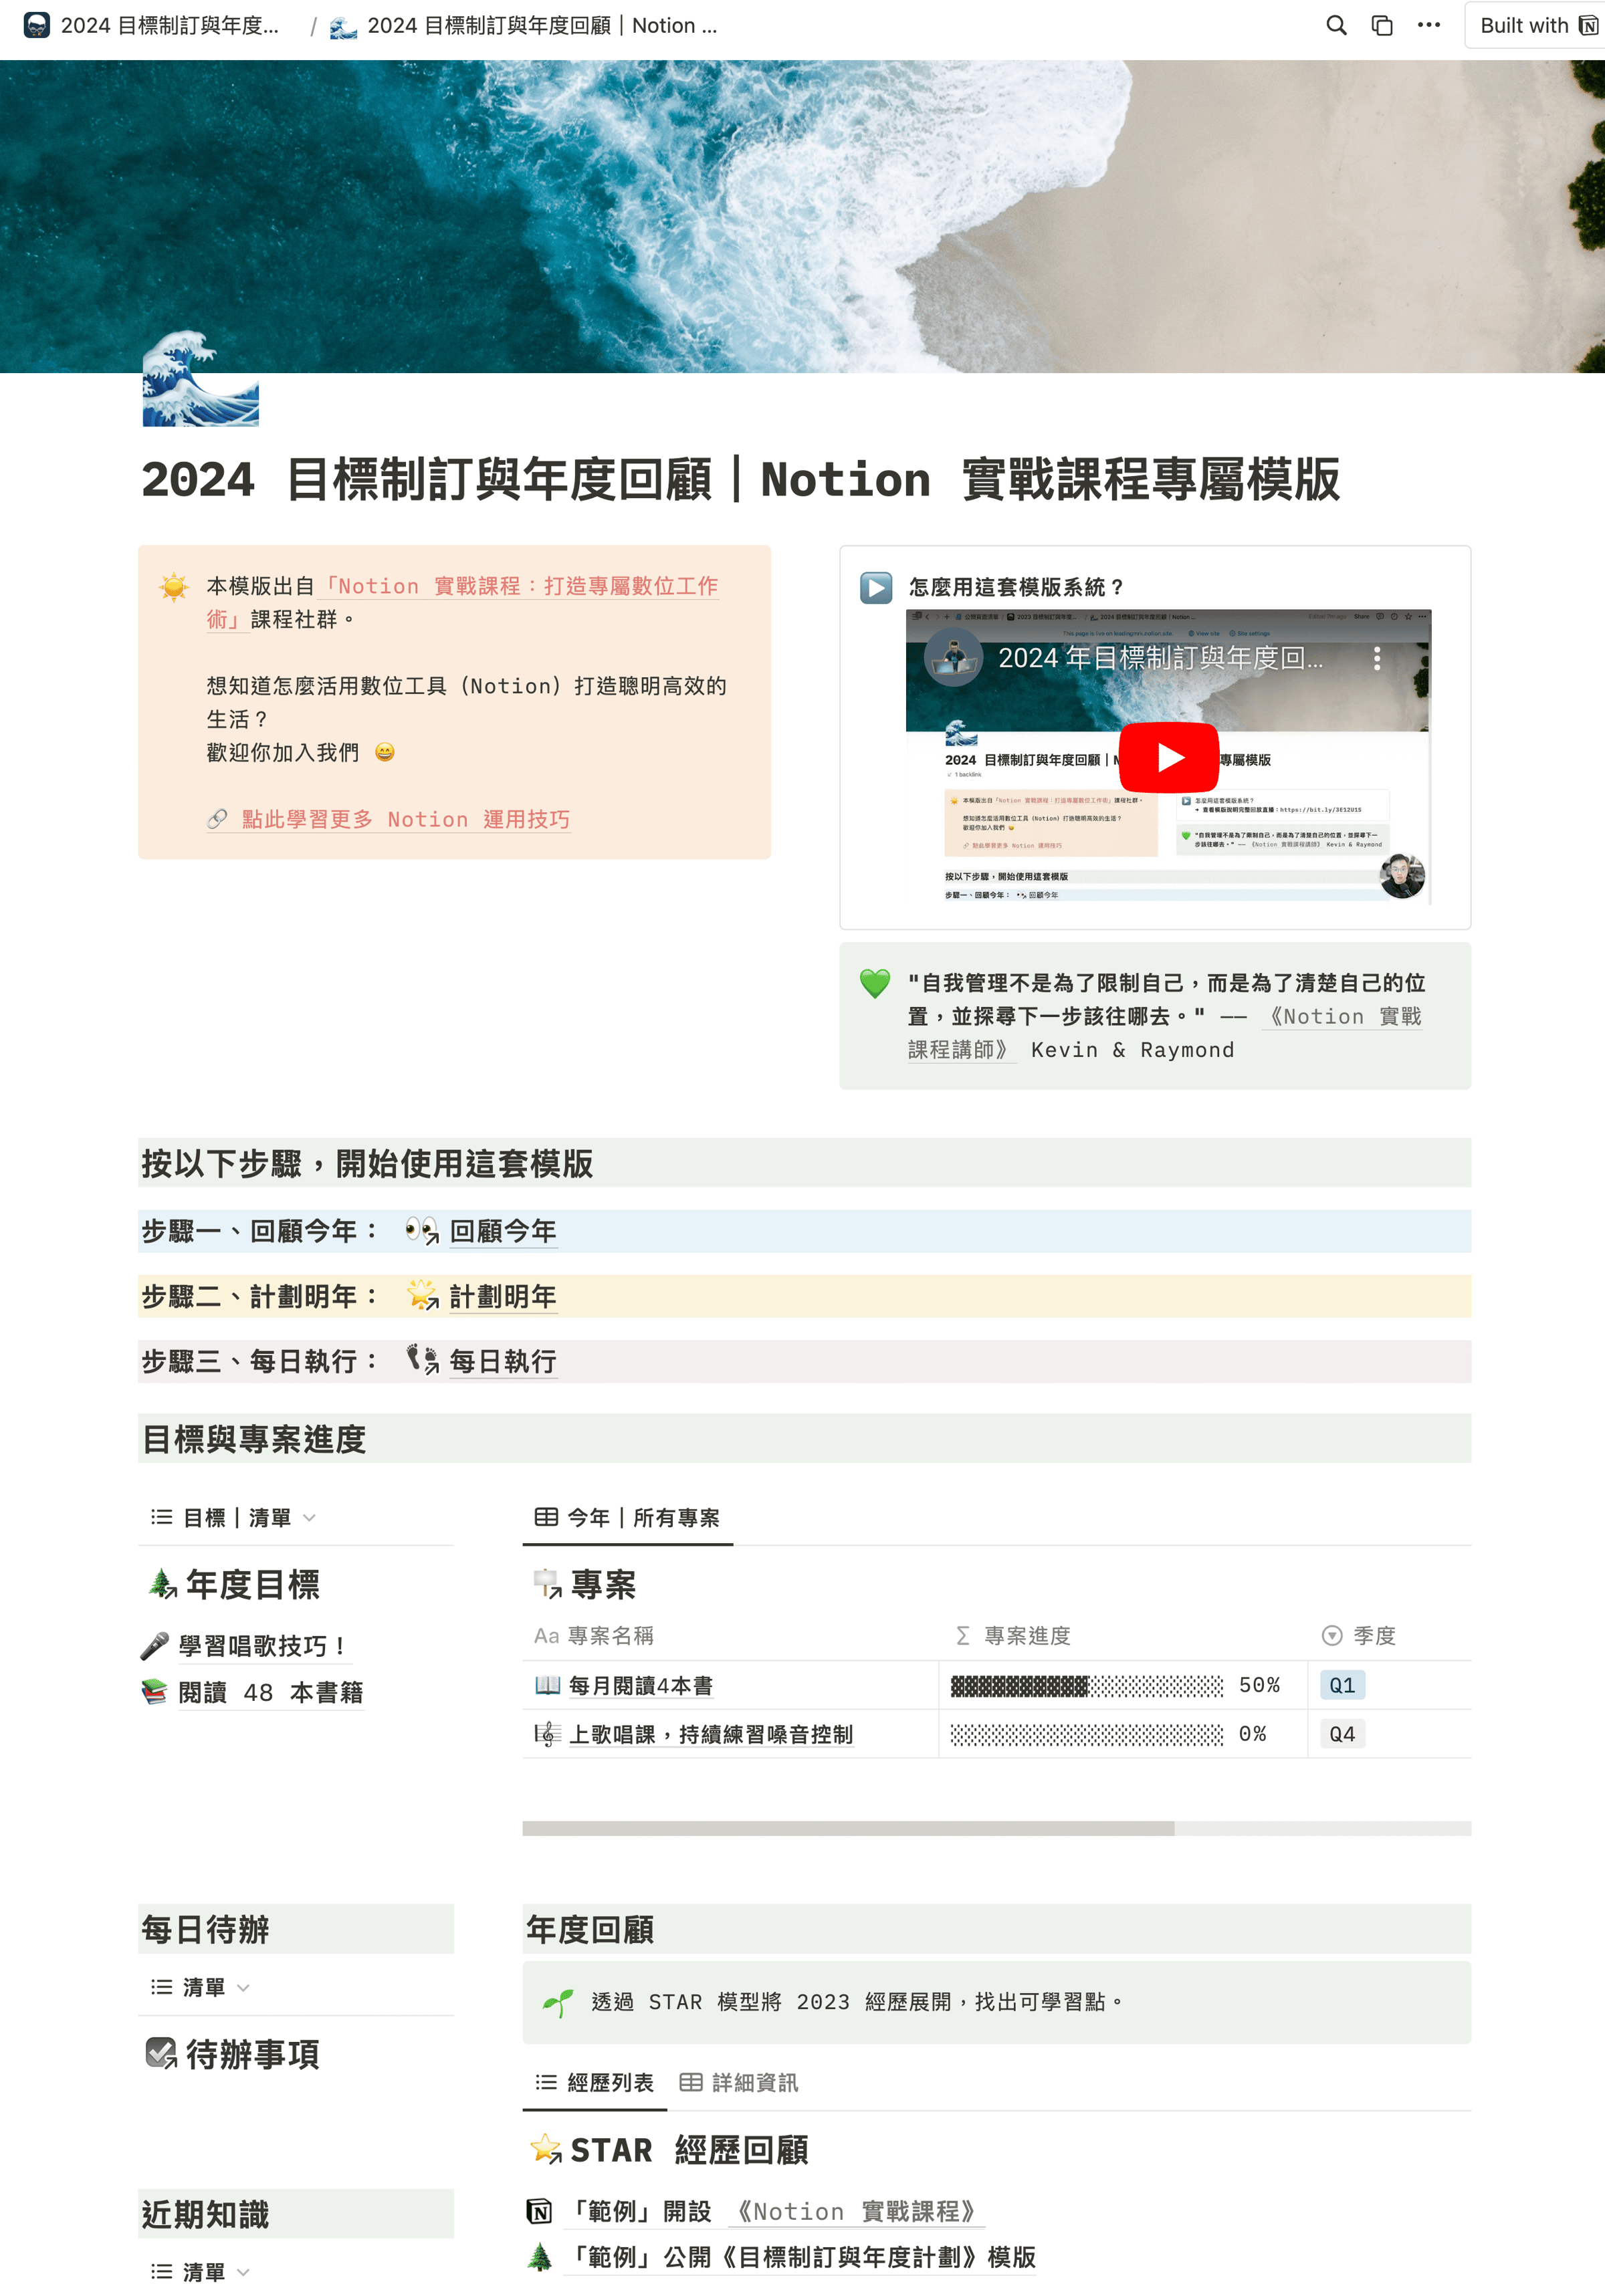Click the green heart callout icon
The height and width of the screenshot is (2296, 1605).
click(x=875, y=984)
